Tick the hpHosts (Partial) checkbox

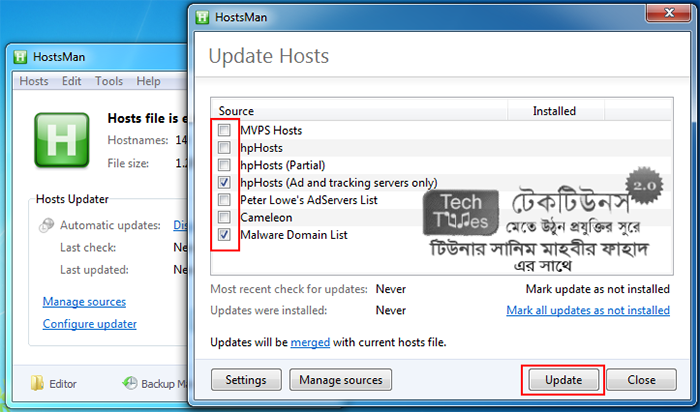tap(224, 165)
